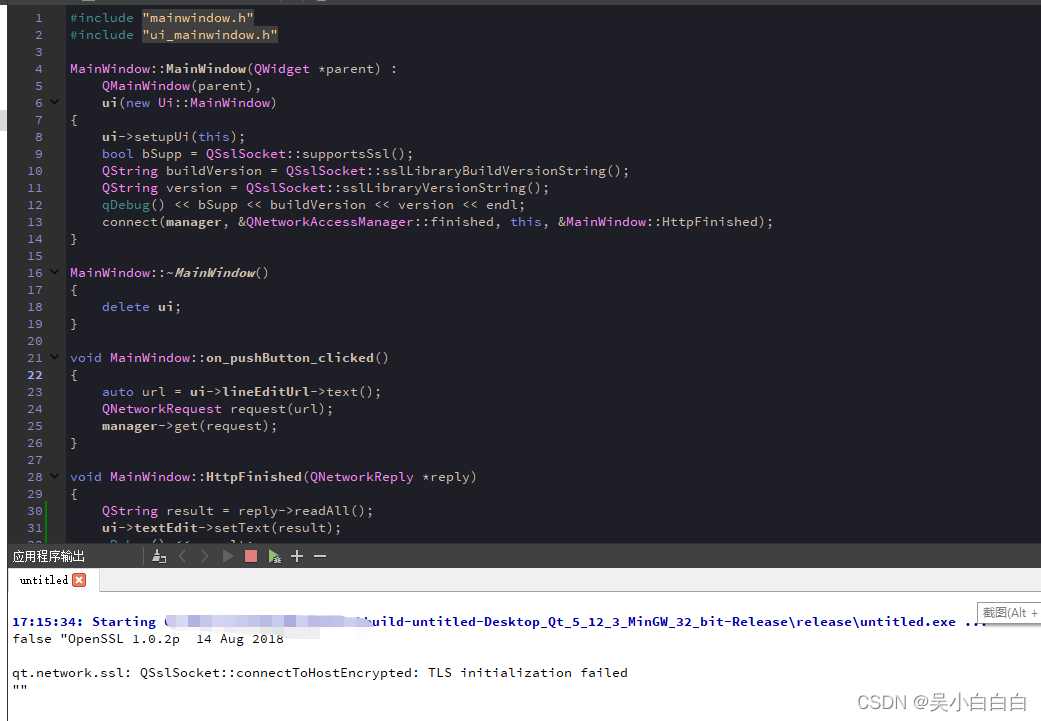The width and height of the screenshot is (1041, 721).
Task: Zoom in output text with plus icon
Action: (x=297, y=556)
